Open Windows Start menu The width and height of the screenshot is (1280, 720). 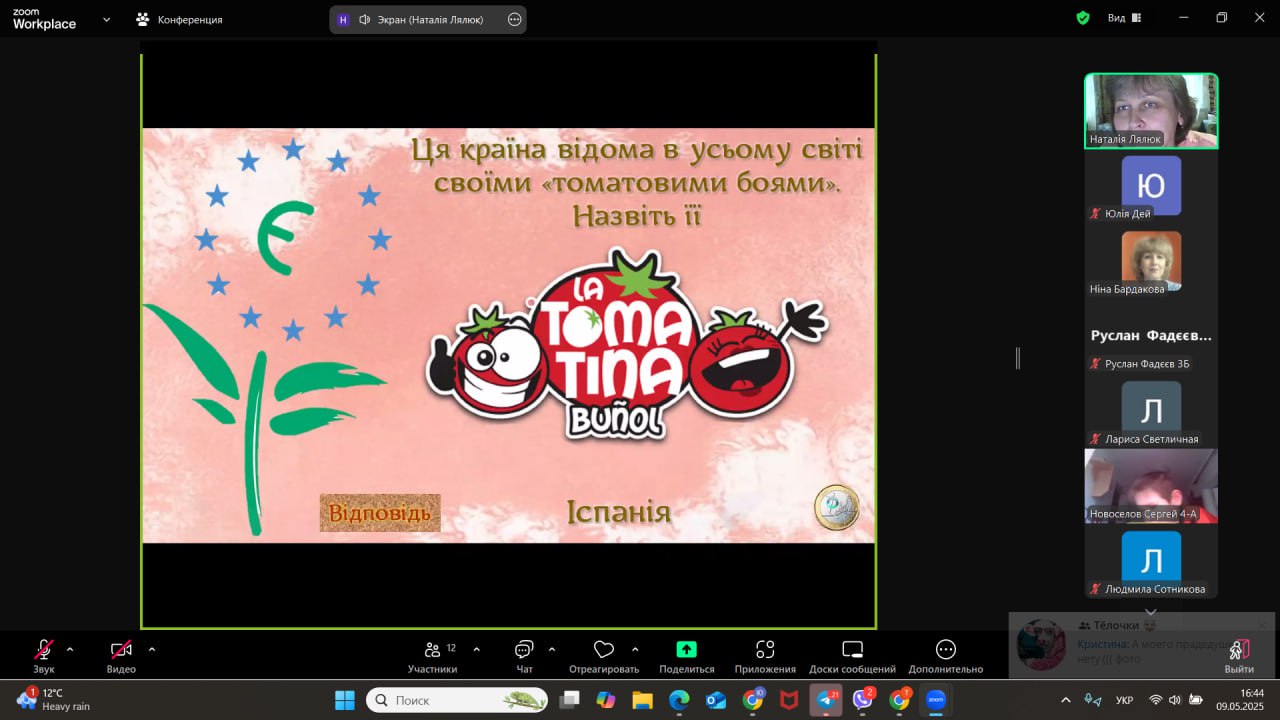[x=344, y=700]
